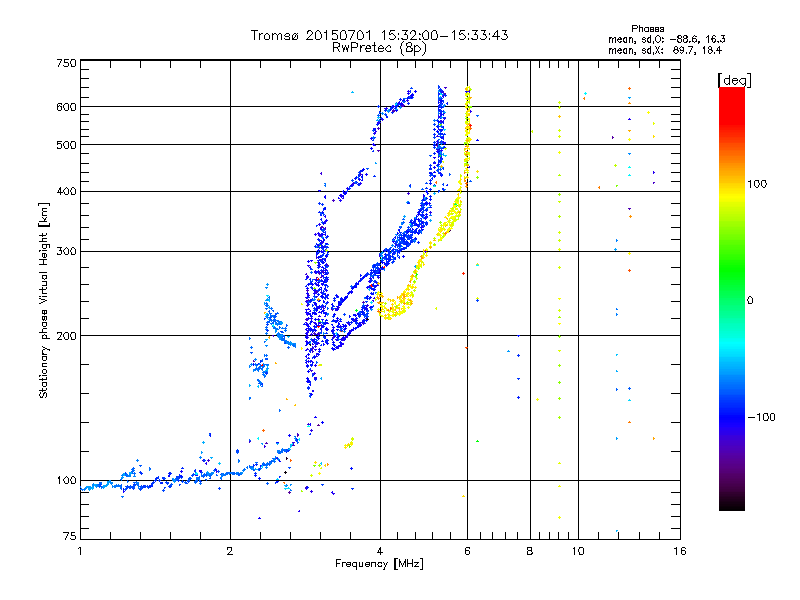Viewport: 800px width, 600px height.
Task: Click the x-axis tick label '8'
Action: (x=530, y=551)
